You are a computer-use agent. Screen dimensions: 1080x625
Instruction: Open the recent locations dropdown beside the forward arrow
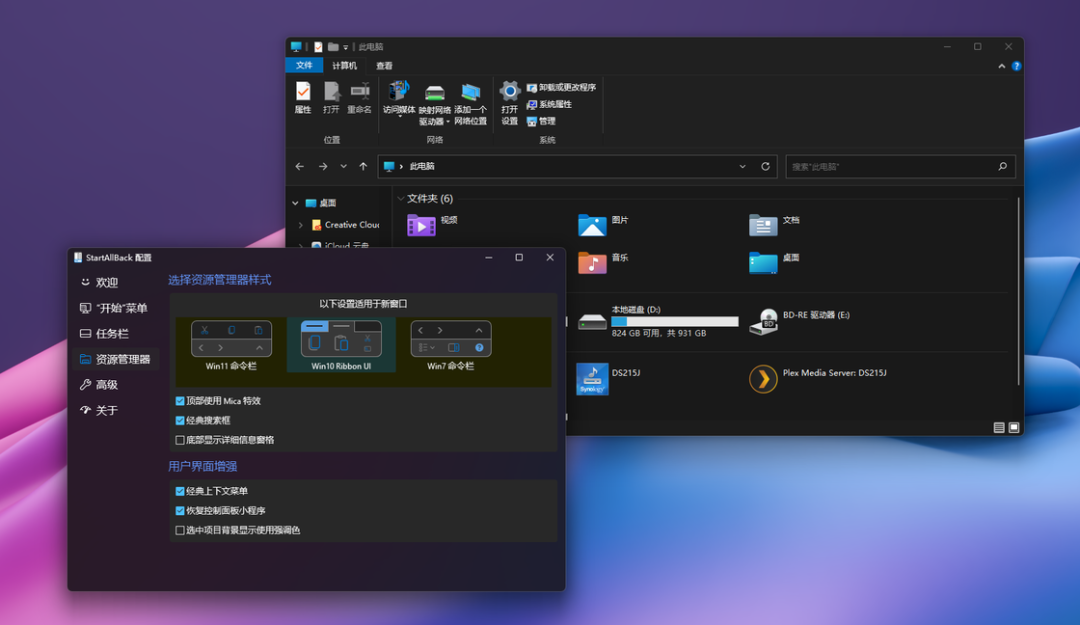point(343,166)
